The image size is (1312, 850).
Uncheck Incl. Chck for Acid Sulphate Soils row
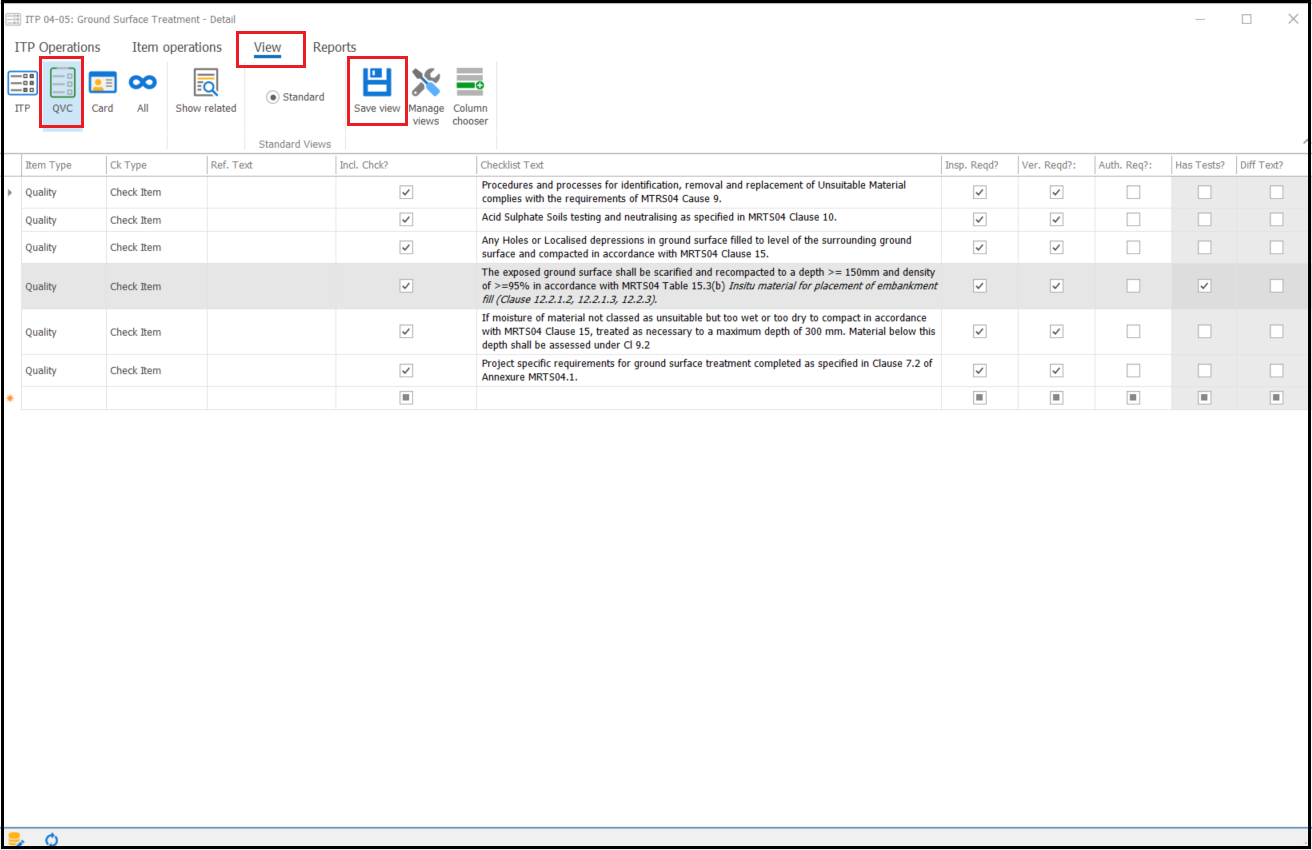coord(406,220)
